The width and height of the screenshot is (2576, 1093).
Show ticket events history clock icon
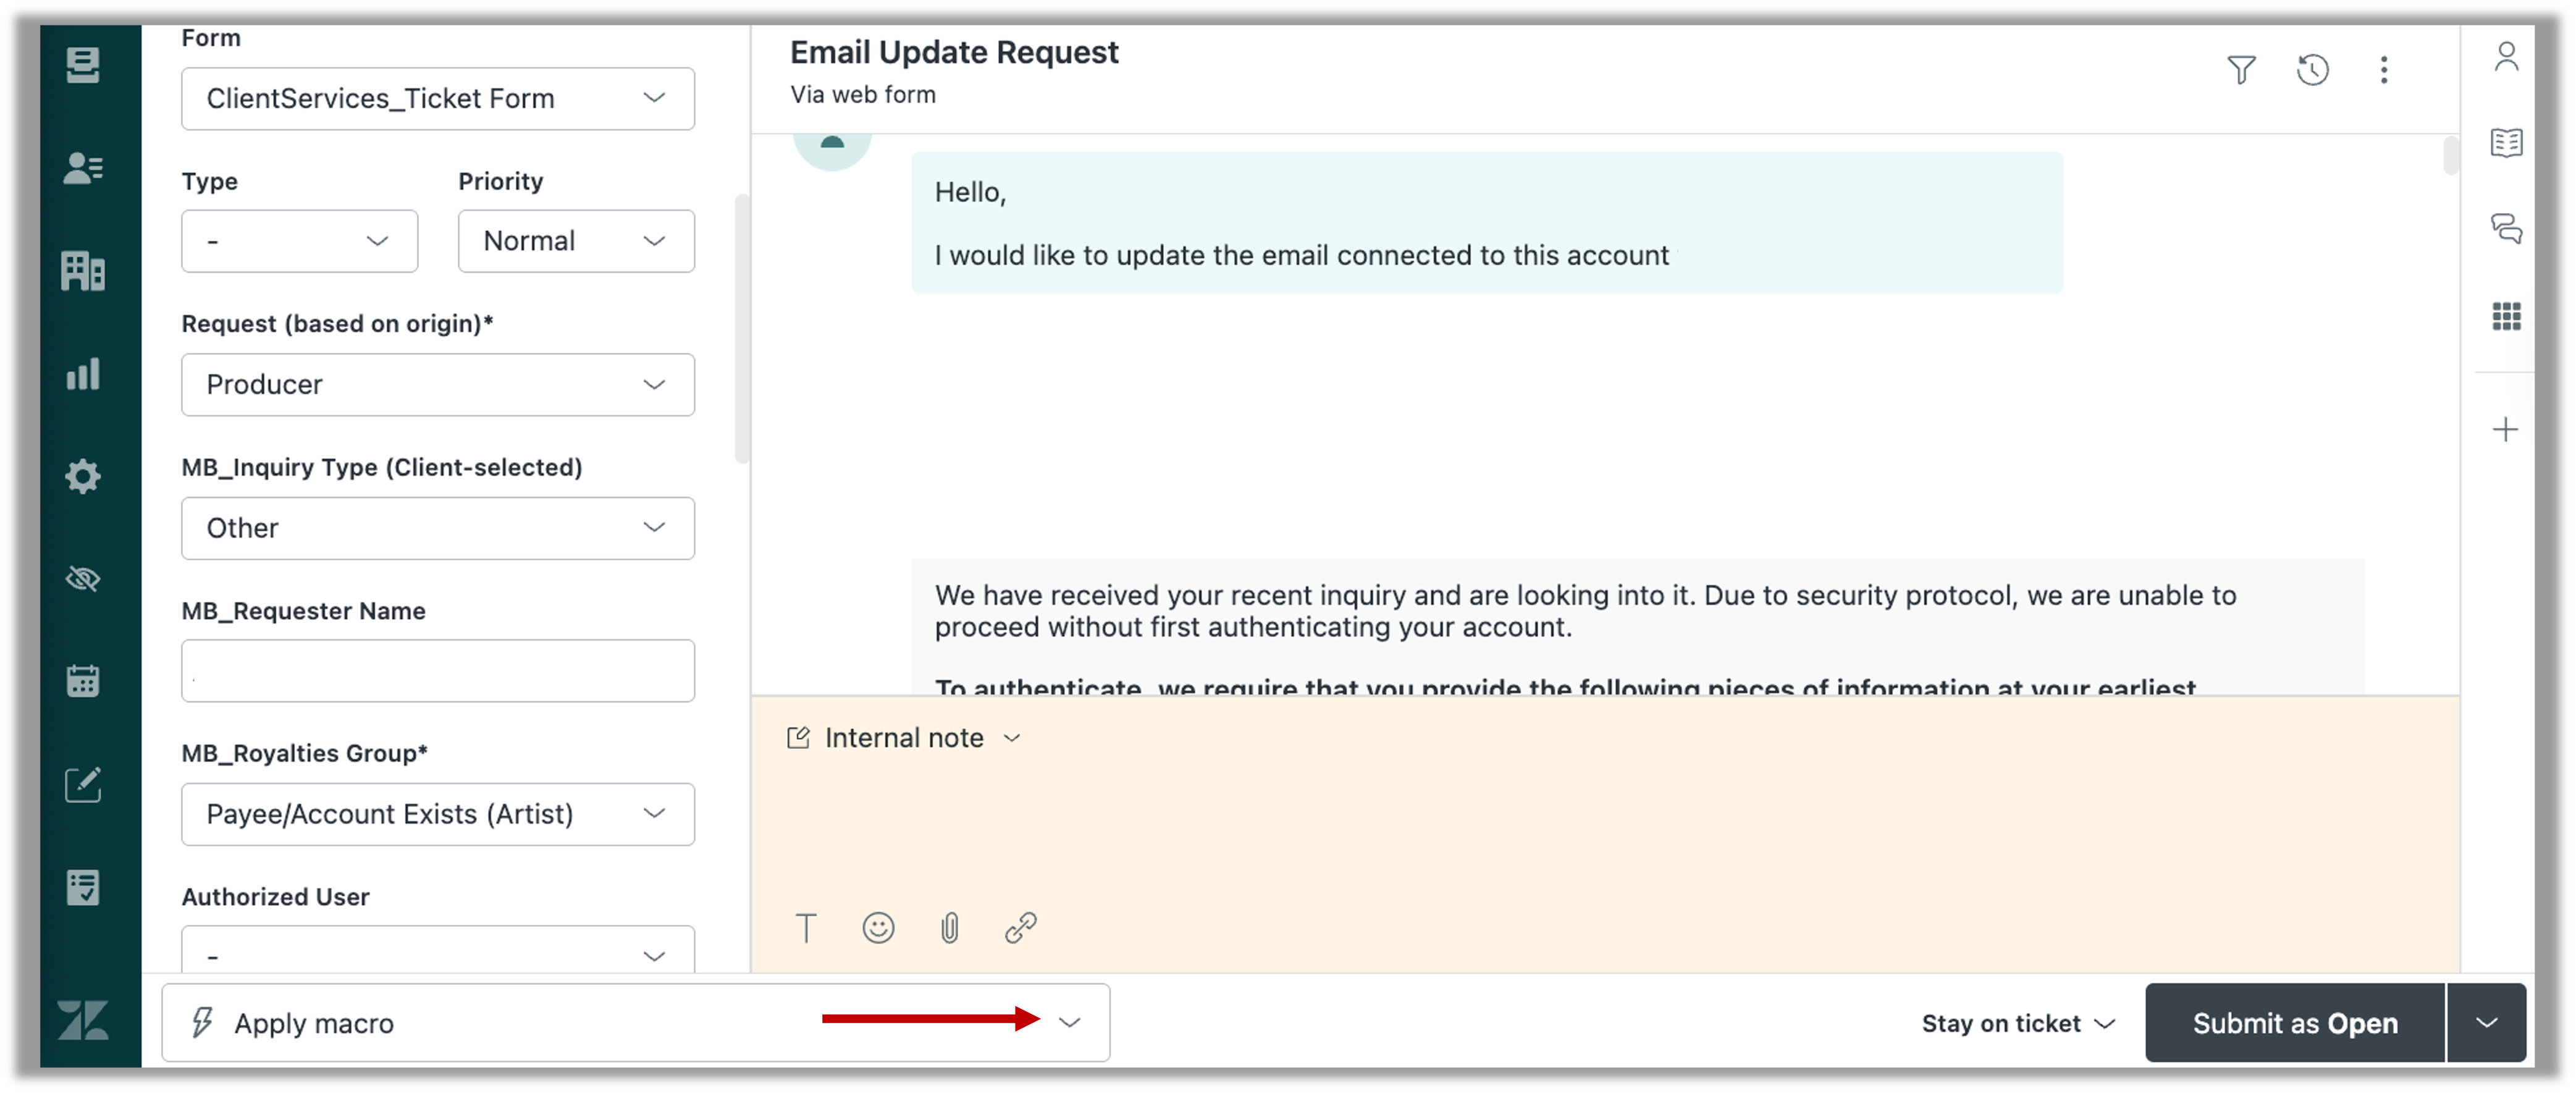(x=2313, y=70)
